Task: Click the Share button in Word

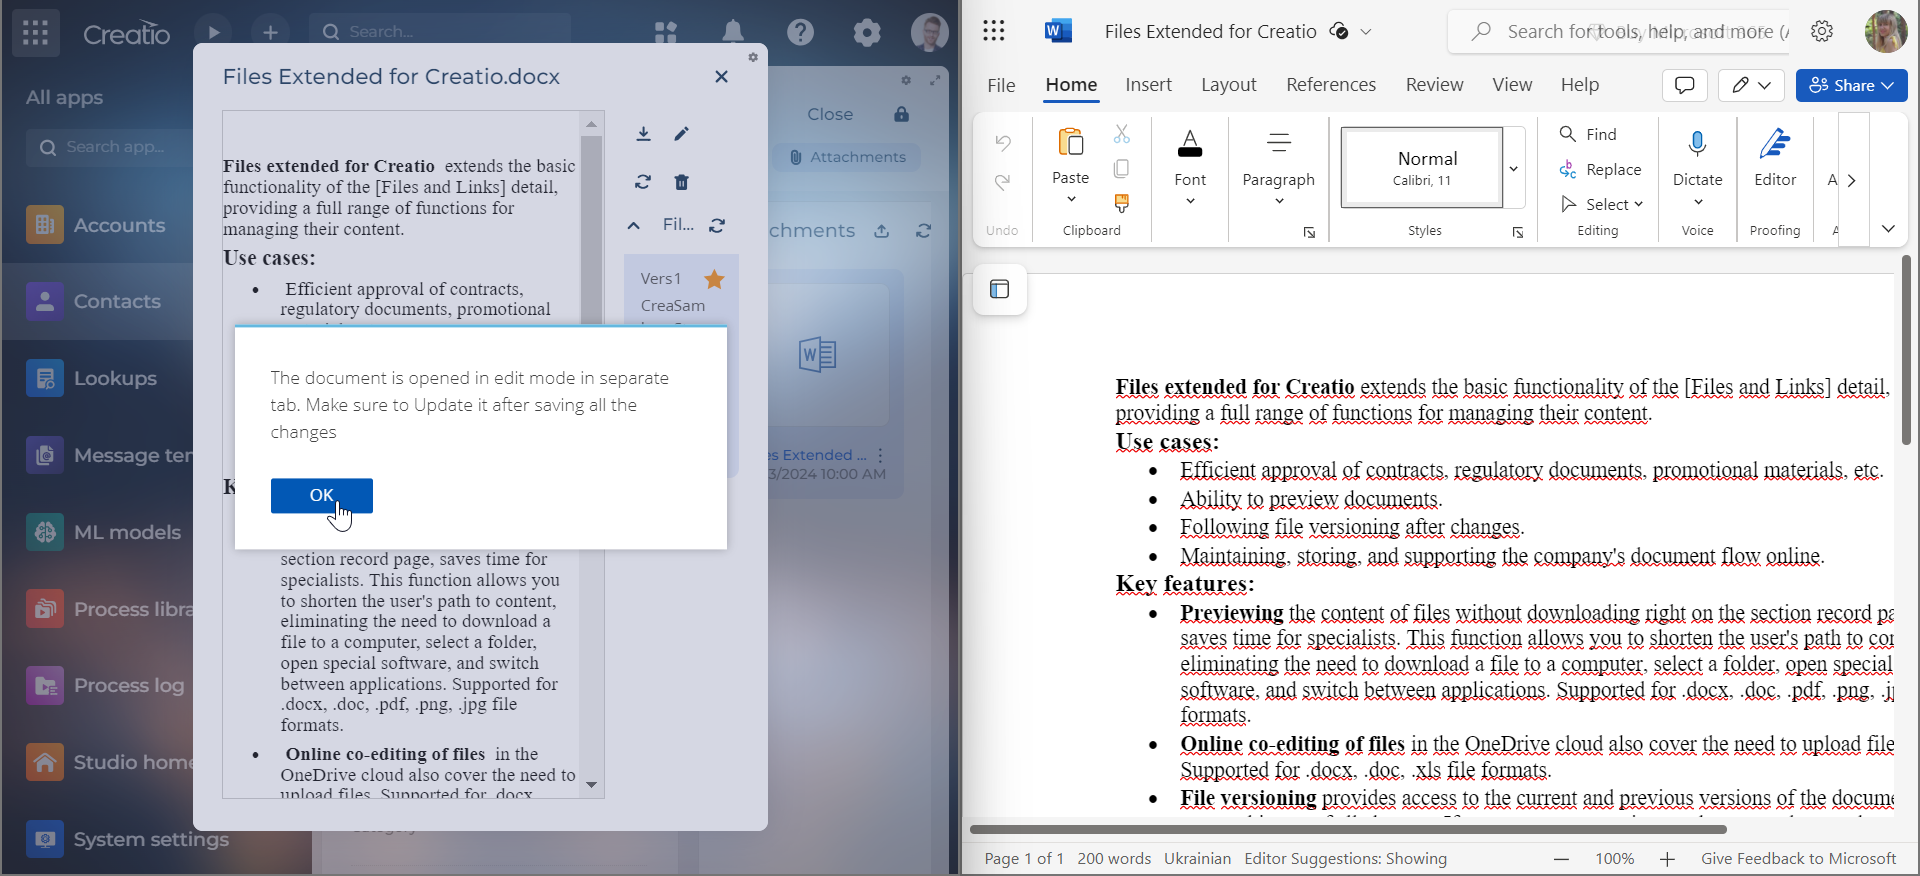Action: coord(1851,85)
